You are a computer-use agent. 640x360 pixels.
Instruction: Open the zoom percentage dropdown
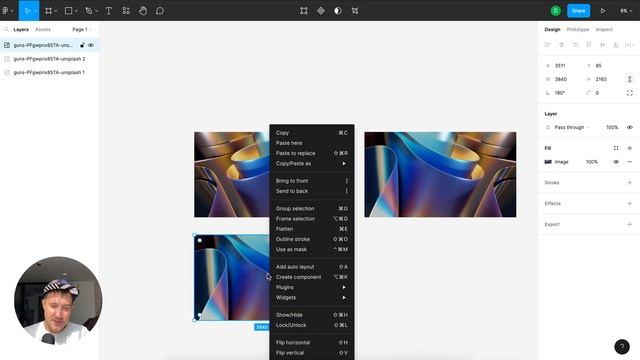coord(626,11)
